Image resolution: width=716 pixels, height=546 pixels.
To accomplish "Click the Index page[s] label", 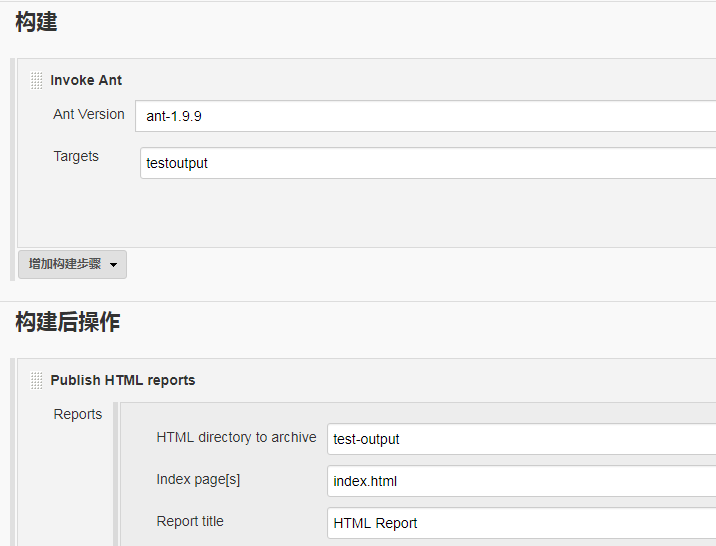I will click(x=198, y=479).
